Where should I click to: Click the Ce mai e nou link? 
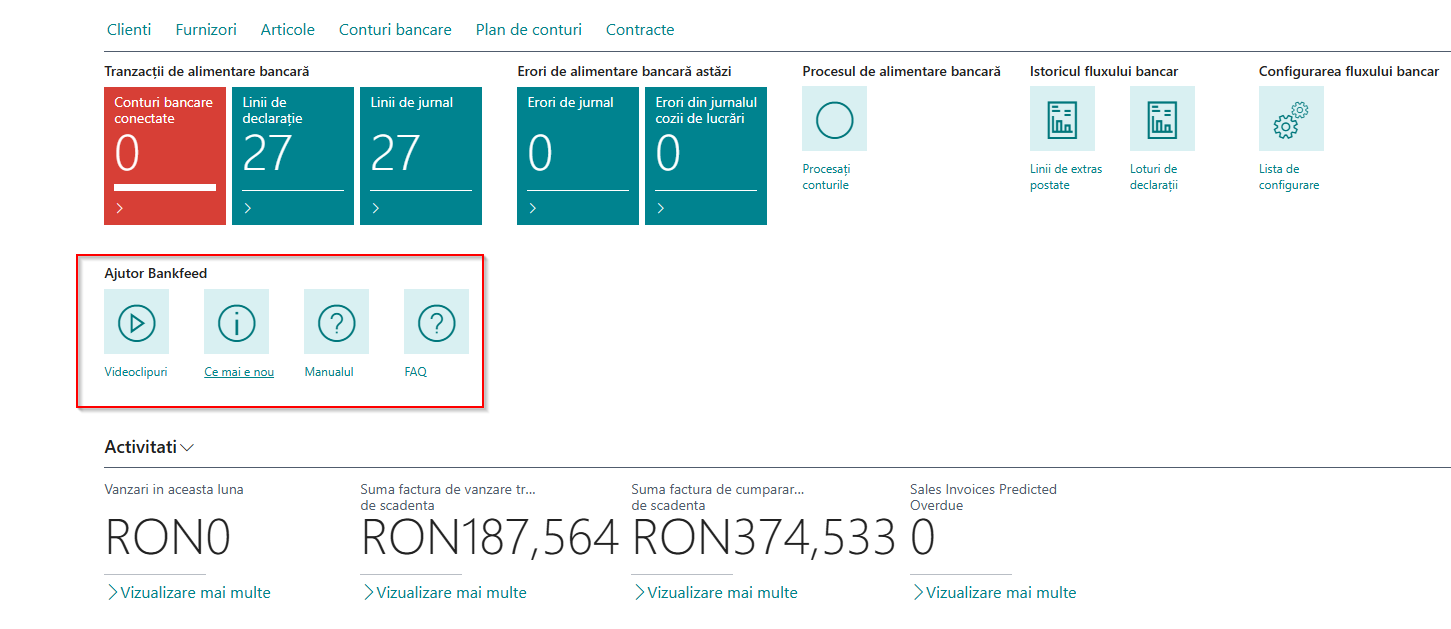239,372
